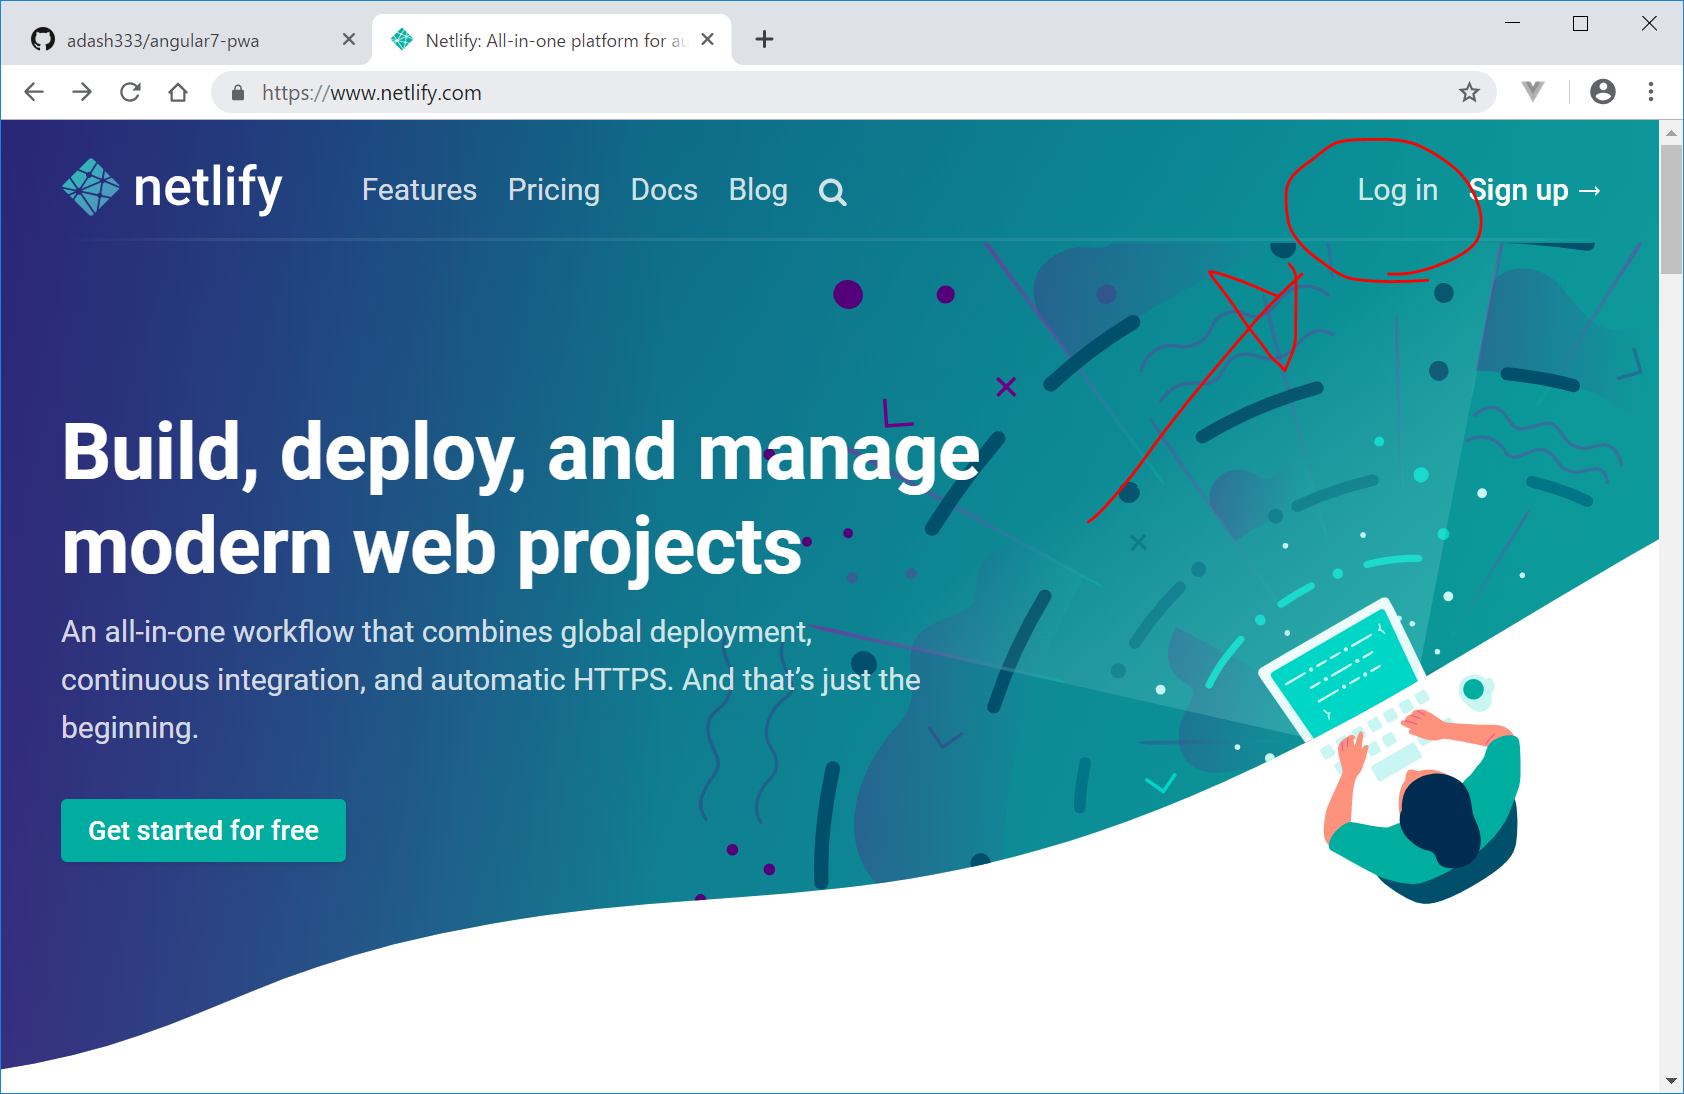Screen dimensions: 1684x1094
Task: Open the Features nav link
Action: (419, 190)
